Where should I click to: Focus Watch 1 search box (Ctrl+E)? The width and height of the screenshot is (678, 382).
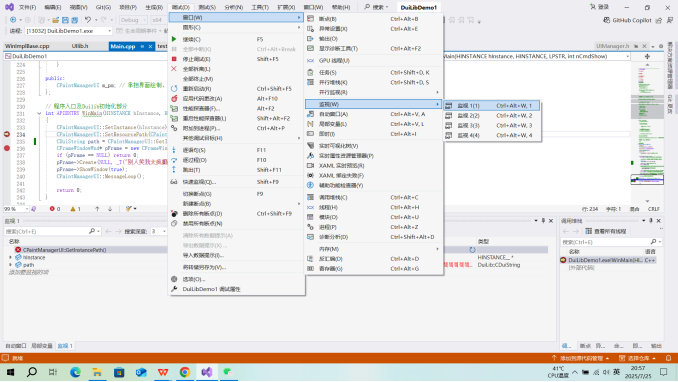(52, 231)
